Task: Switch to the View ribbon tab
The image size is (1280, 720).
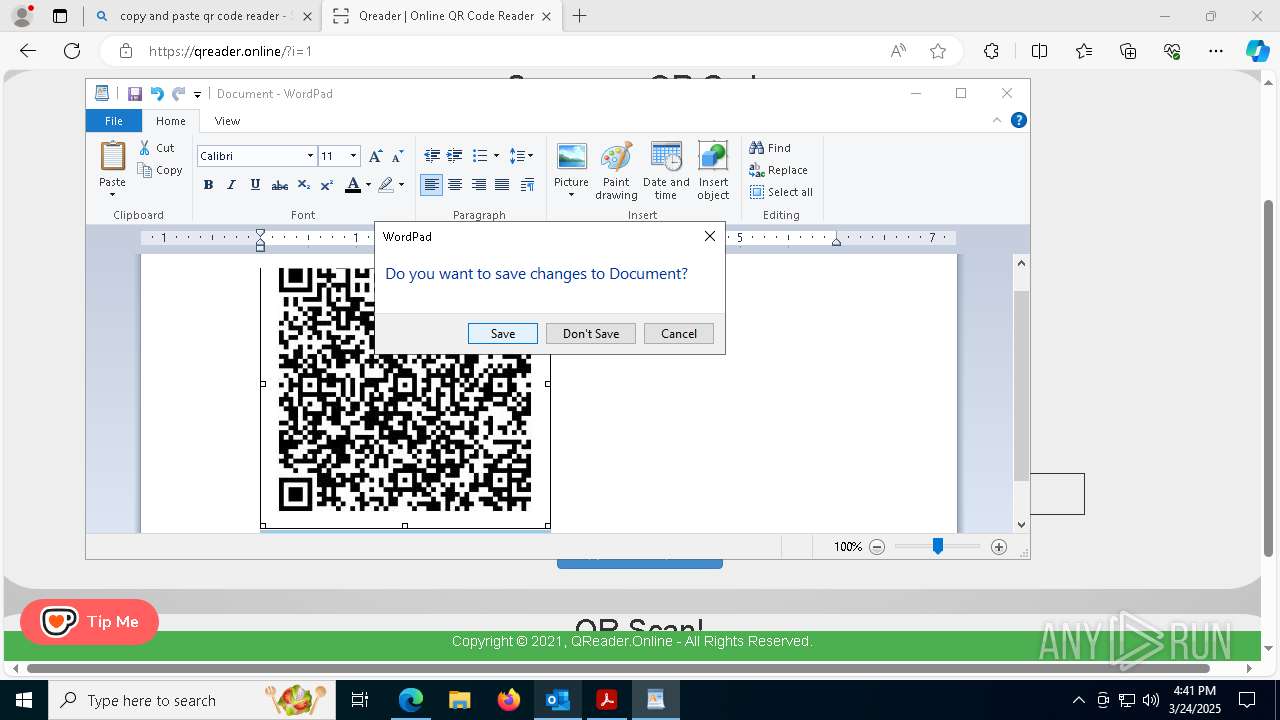Action: (227, 121)
